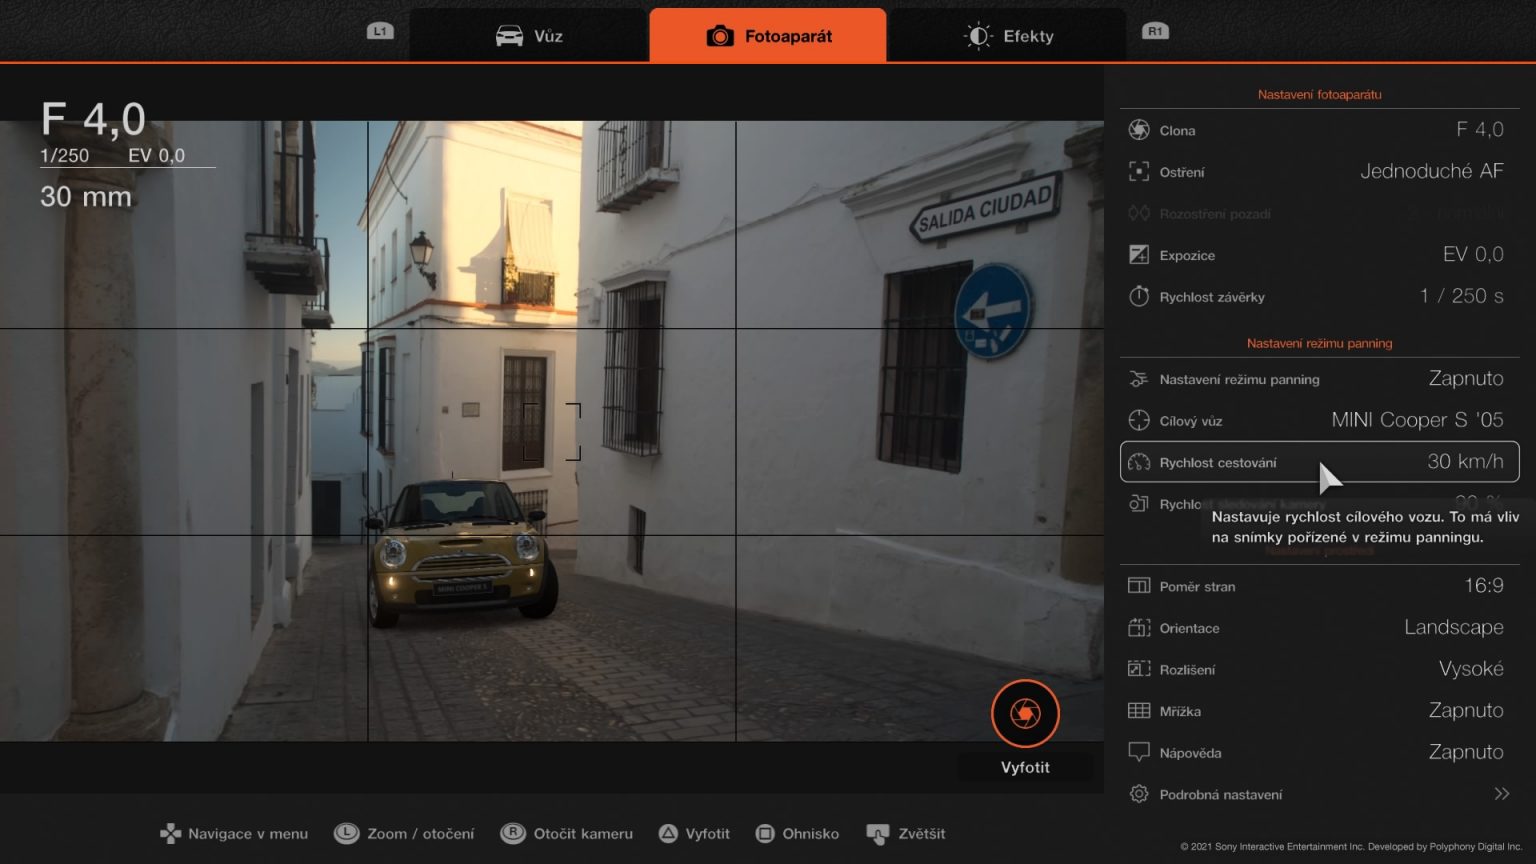The width and height of the screenshot is (1536, 864).
Task: Choose Cílový vůz MINI Cooper S '05
Action: [1418, 420]
